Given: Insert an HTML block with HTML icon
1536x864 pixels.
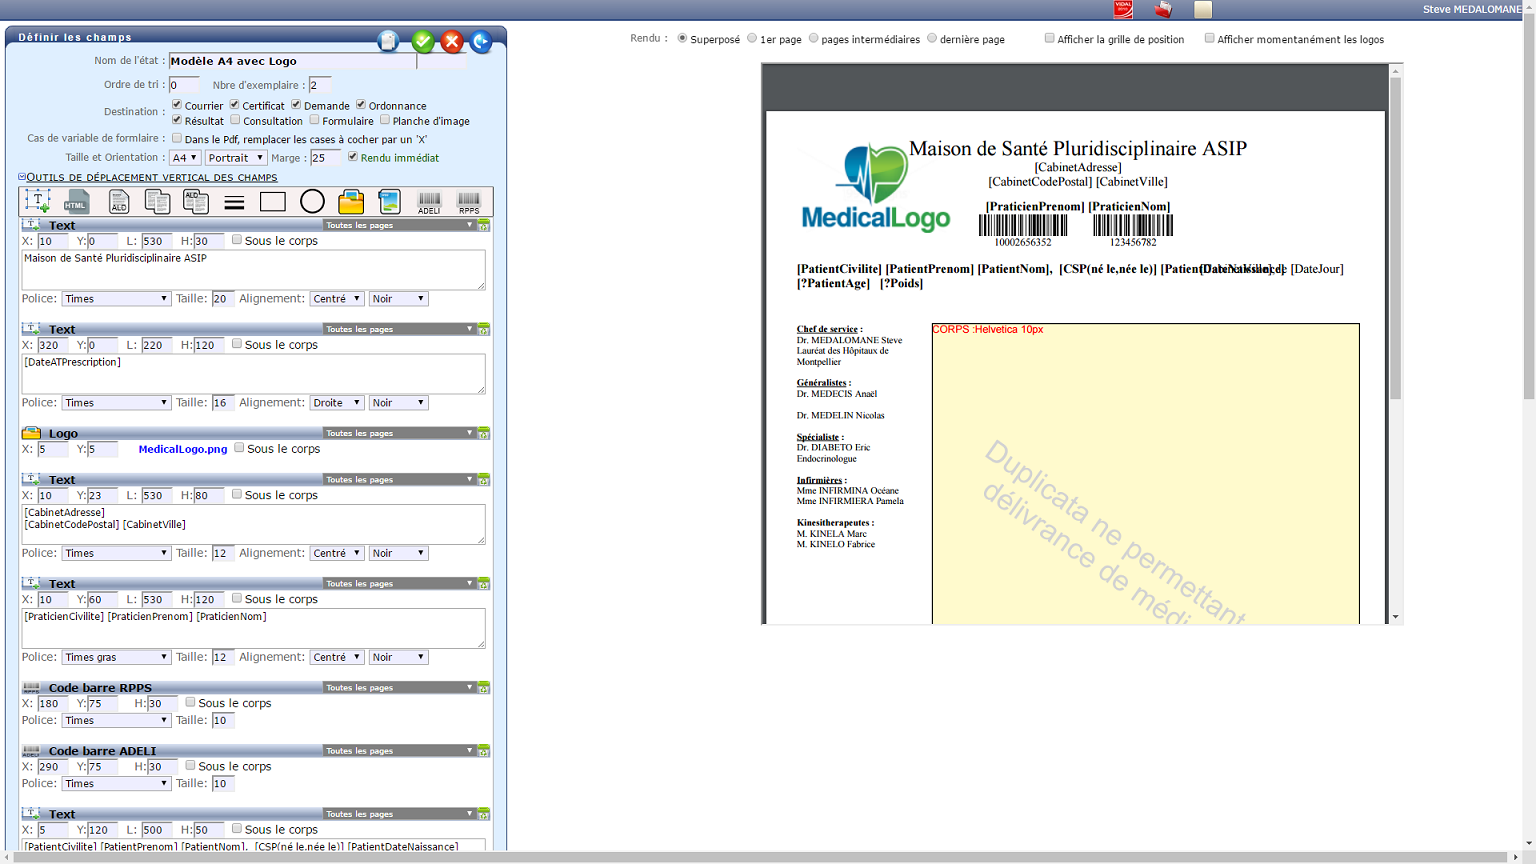Looking at the screenshot, I should coord(77,201).
